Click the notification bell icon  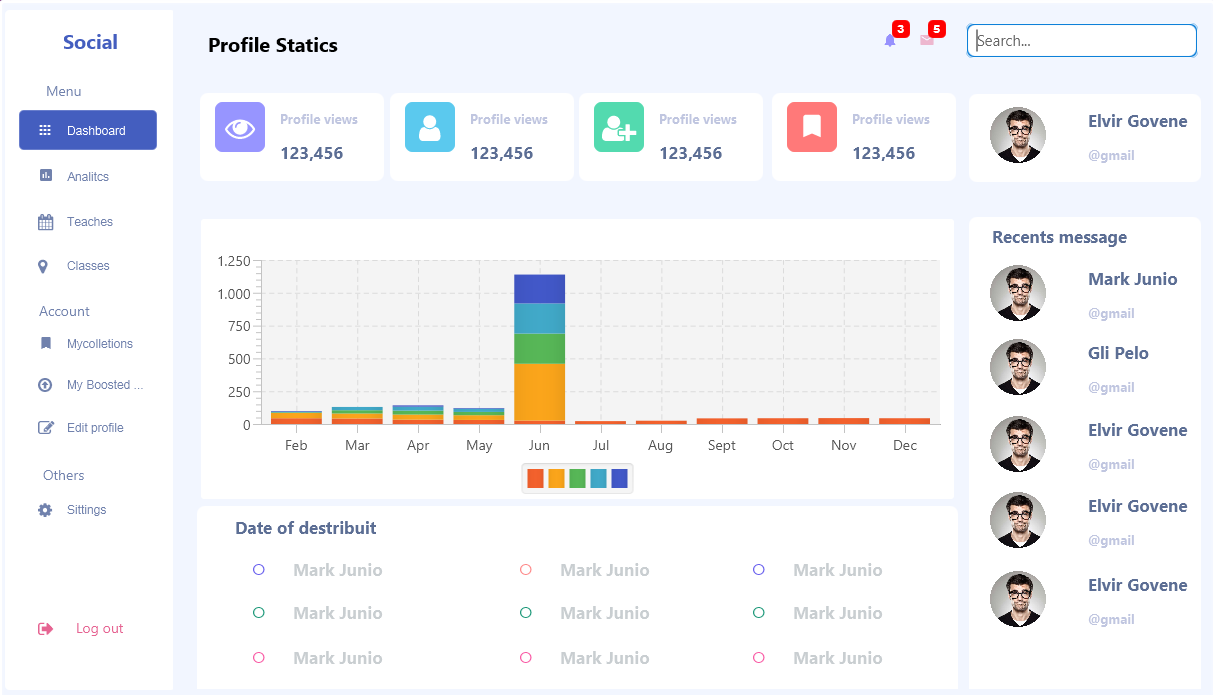click(x=890, y=41)
